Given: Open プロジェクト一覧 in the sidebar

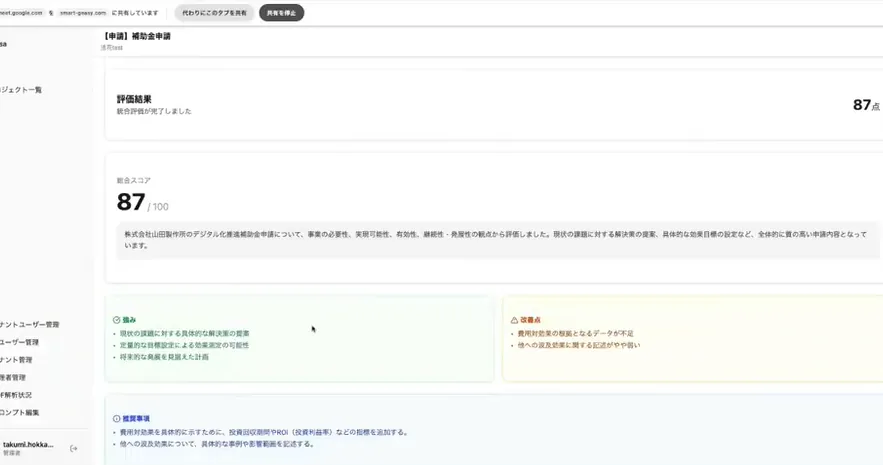Looking at the screenshot, I should 21,90.
